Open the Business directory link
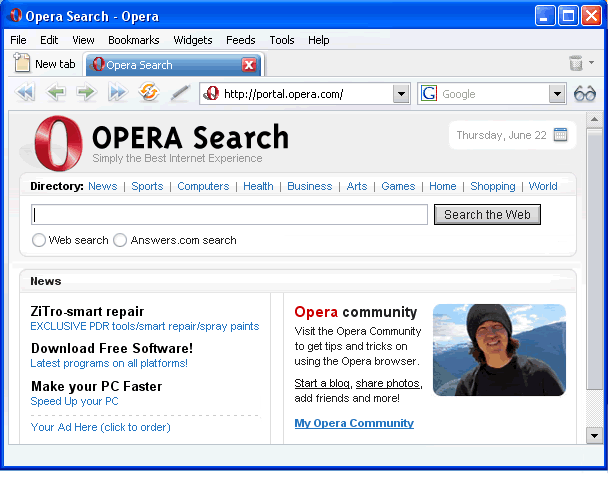This screenshot has height=478, width=608. [310, 186]
